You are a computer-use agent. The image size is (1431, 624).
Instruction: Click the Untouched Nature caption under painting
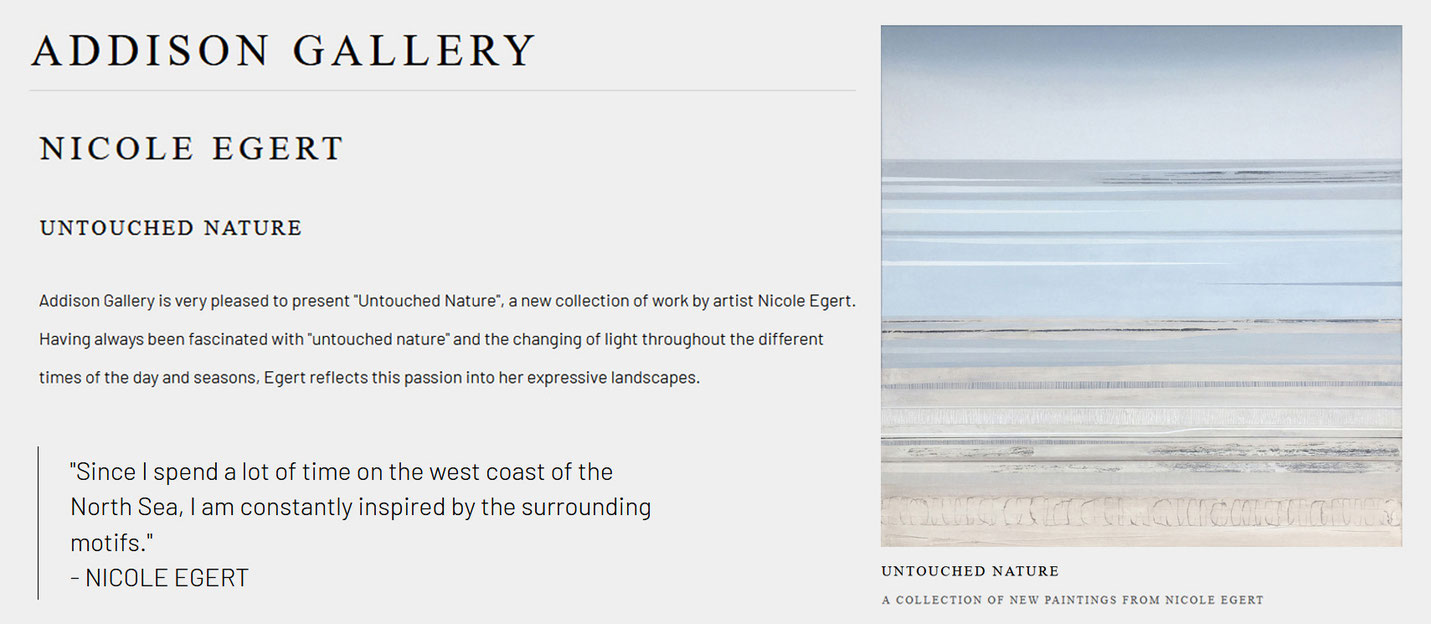click(x=970, y=571)
